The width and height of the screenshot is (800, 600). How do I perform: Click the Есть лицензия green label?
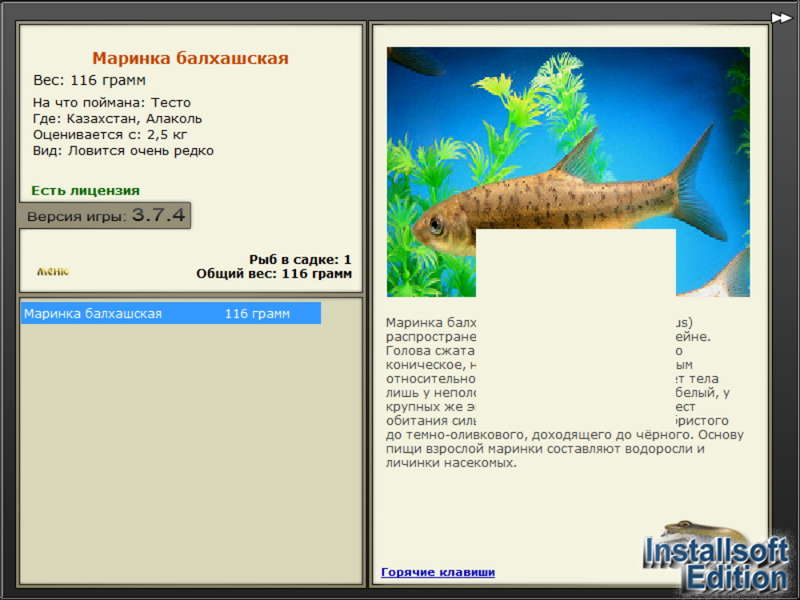(x=86, y=190)
